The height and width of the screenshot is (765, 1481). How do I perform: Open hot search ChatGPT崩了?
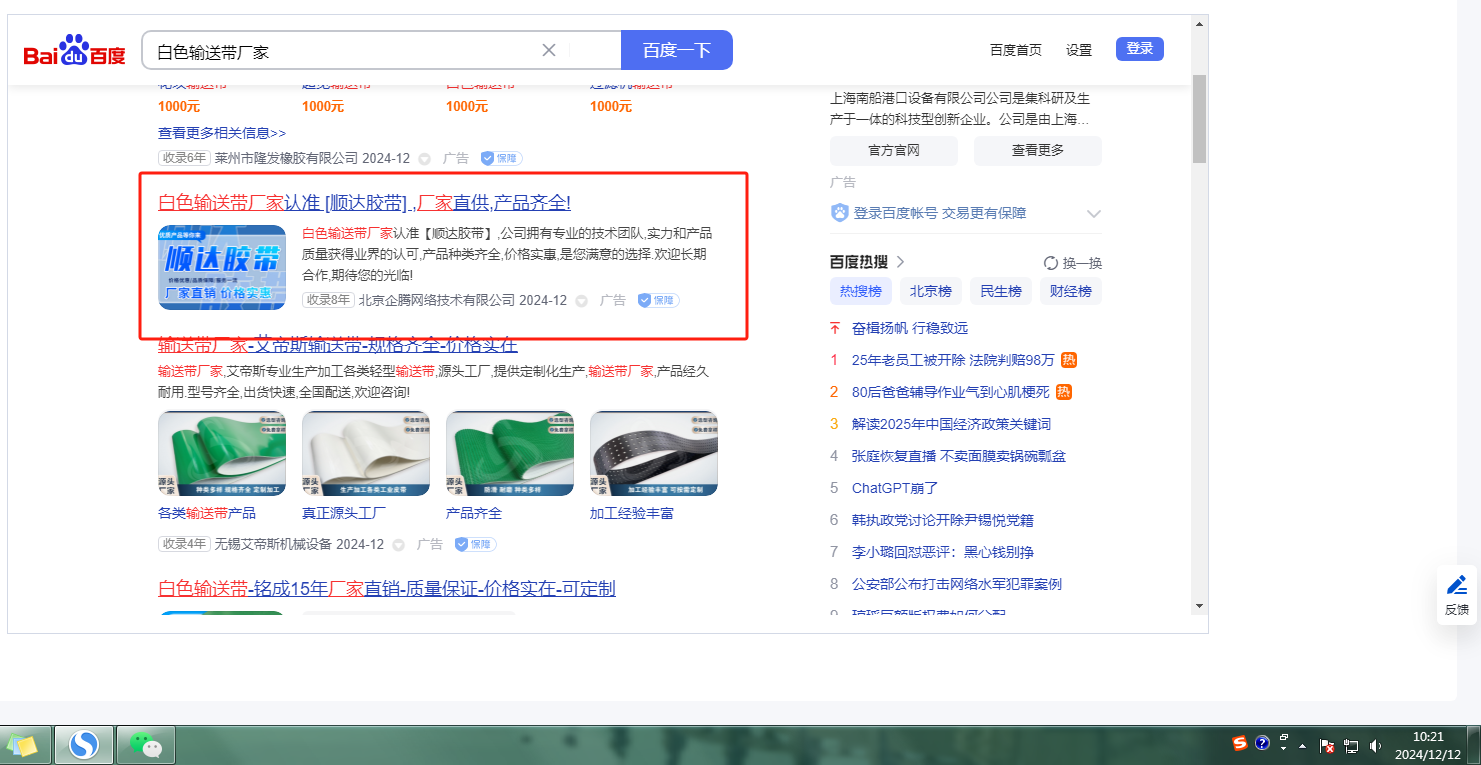895,488
